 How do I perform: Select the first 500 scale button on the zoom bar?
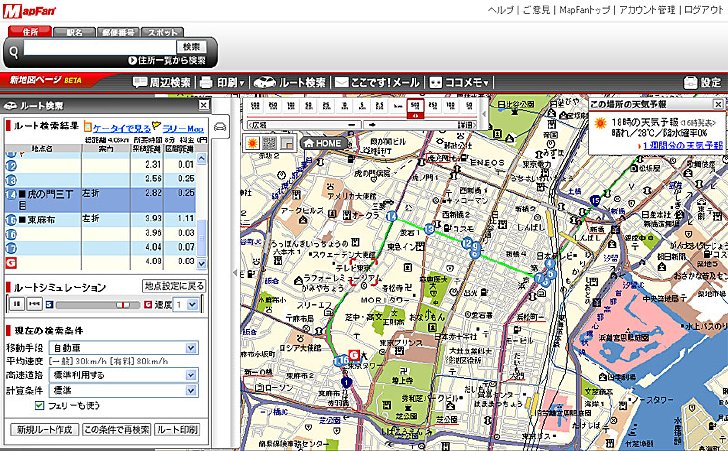tap(255, 106)
